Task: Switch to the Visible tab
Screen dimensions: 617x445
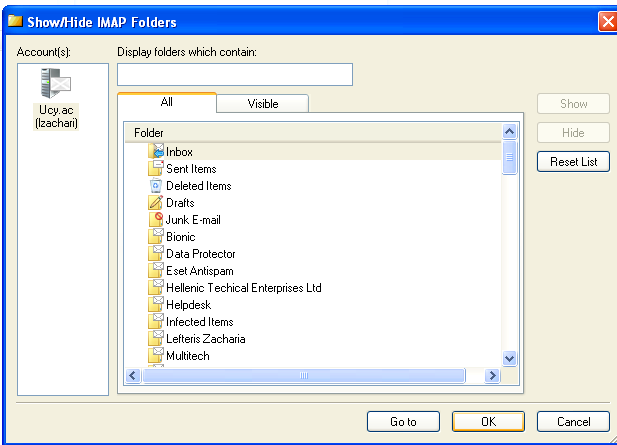Action: pyautogui.click(x=262, y=104)
